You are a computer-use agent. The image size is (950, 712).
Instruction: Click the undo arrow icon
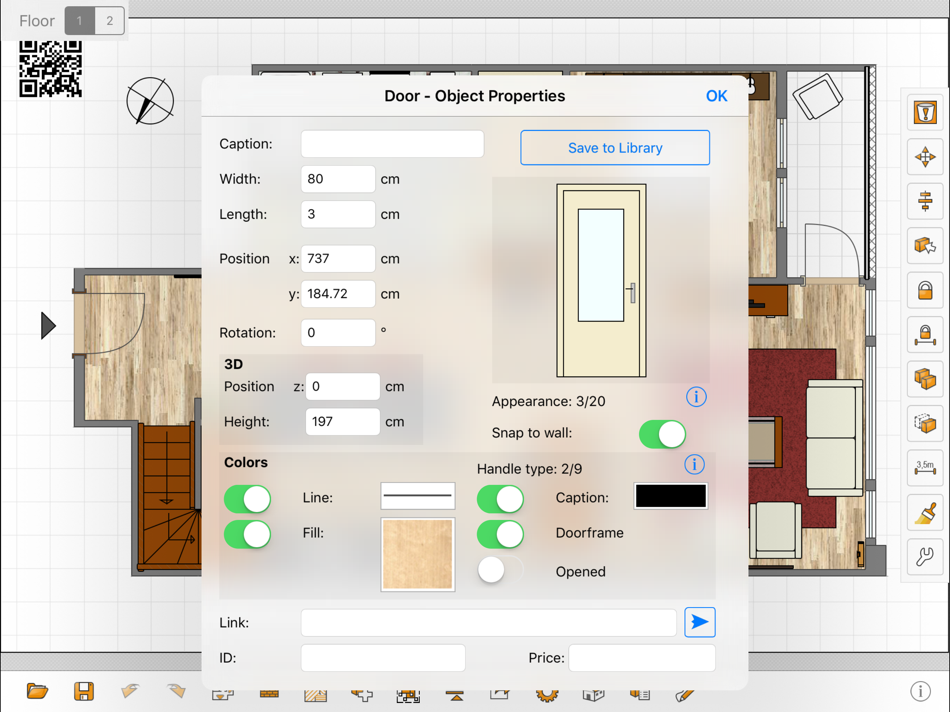pos(130,691)
